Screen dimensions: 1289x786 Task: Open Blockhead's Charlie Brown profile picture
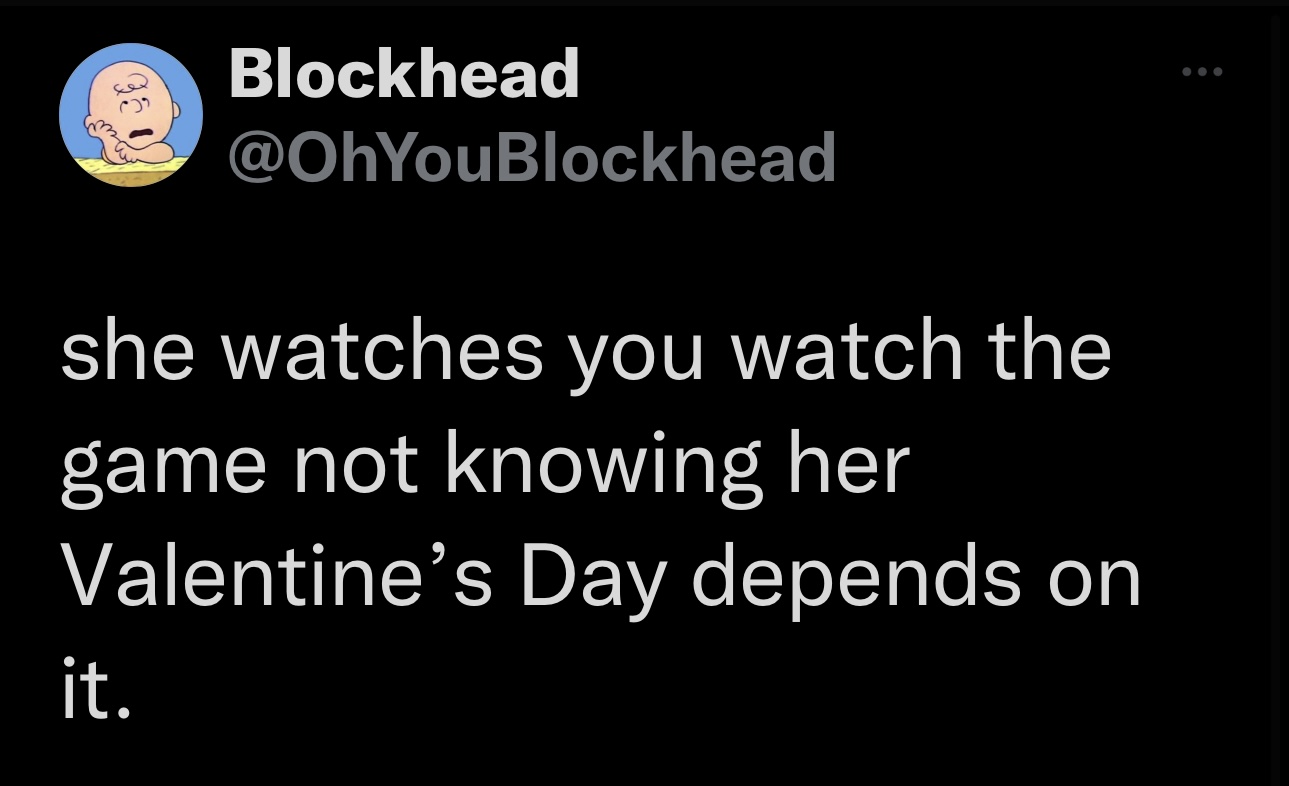132,115
